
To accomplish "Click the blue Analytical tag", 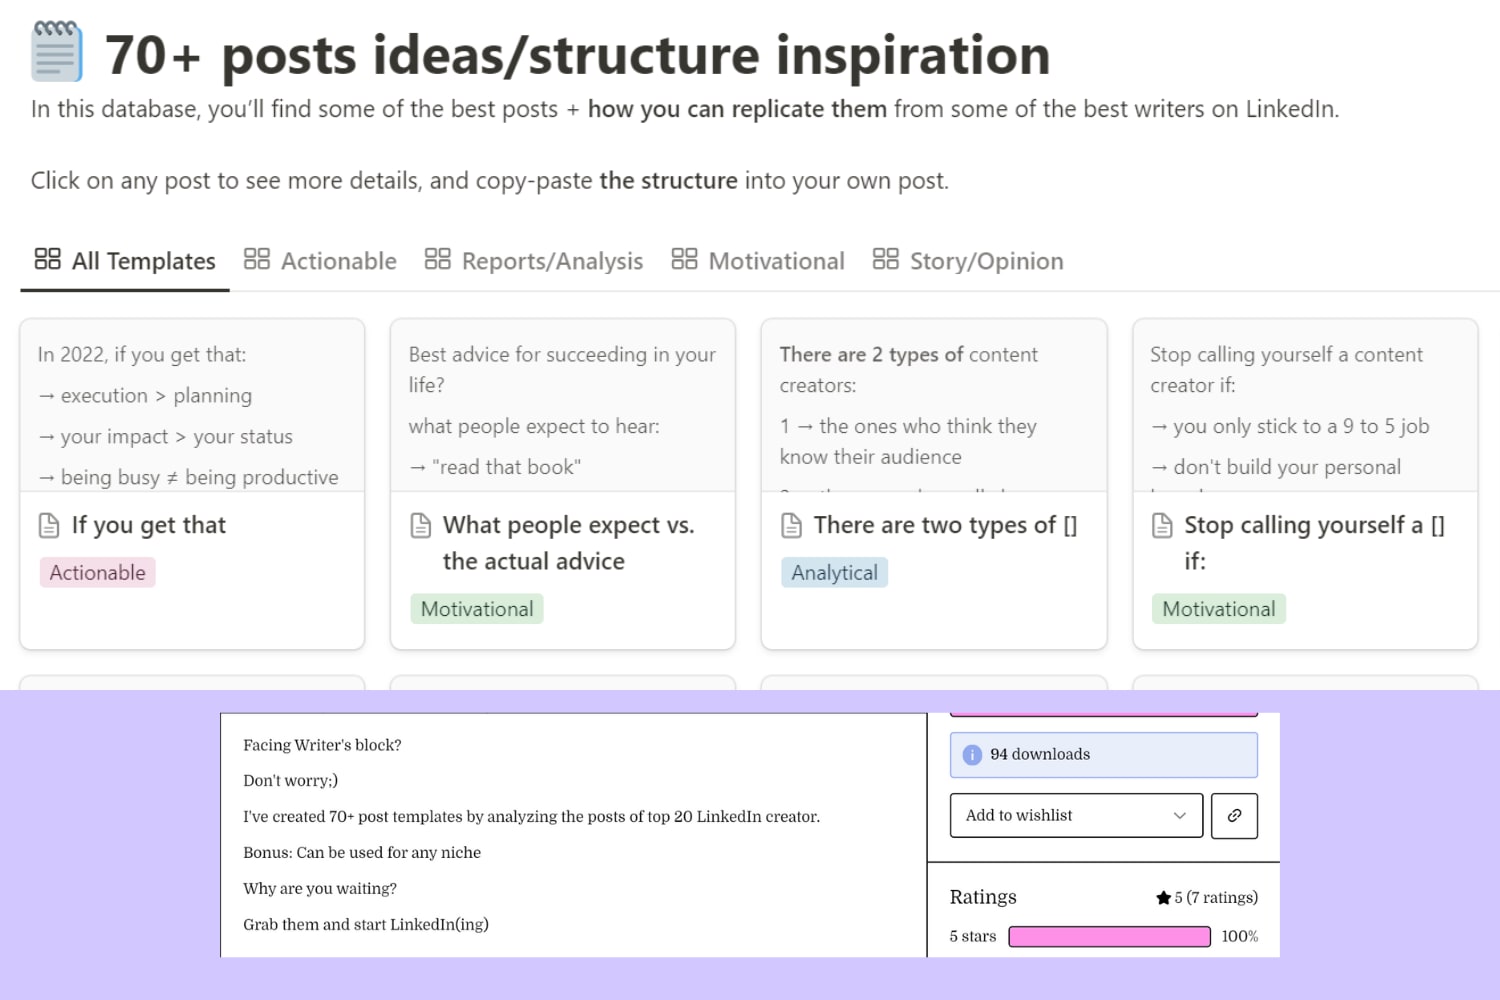I will (x=834, y=573).
